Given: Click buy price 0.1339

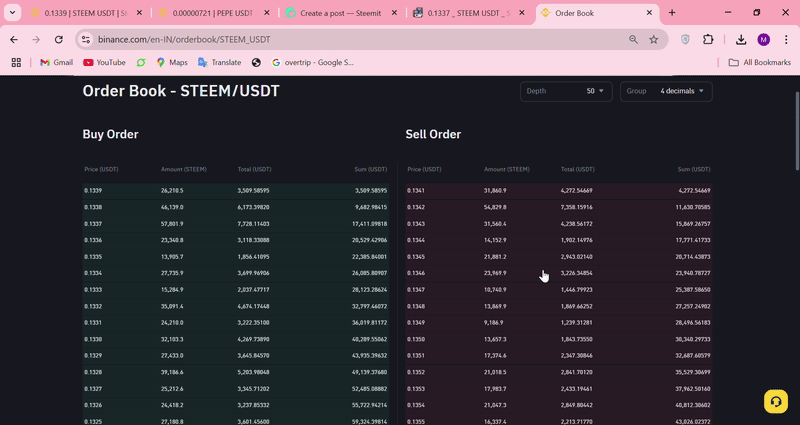Looking at the screenshot, I should pos(93,191).
